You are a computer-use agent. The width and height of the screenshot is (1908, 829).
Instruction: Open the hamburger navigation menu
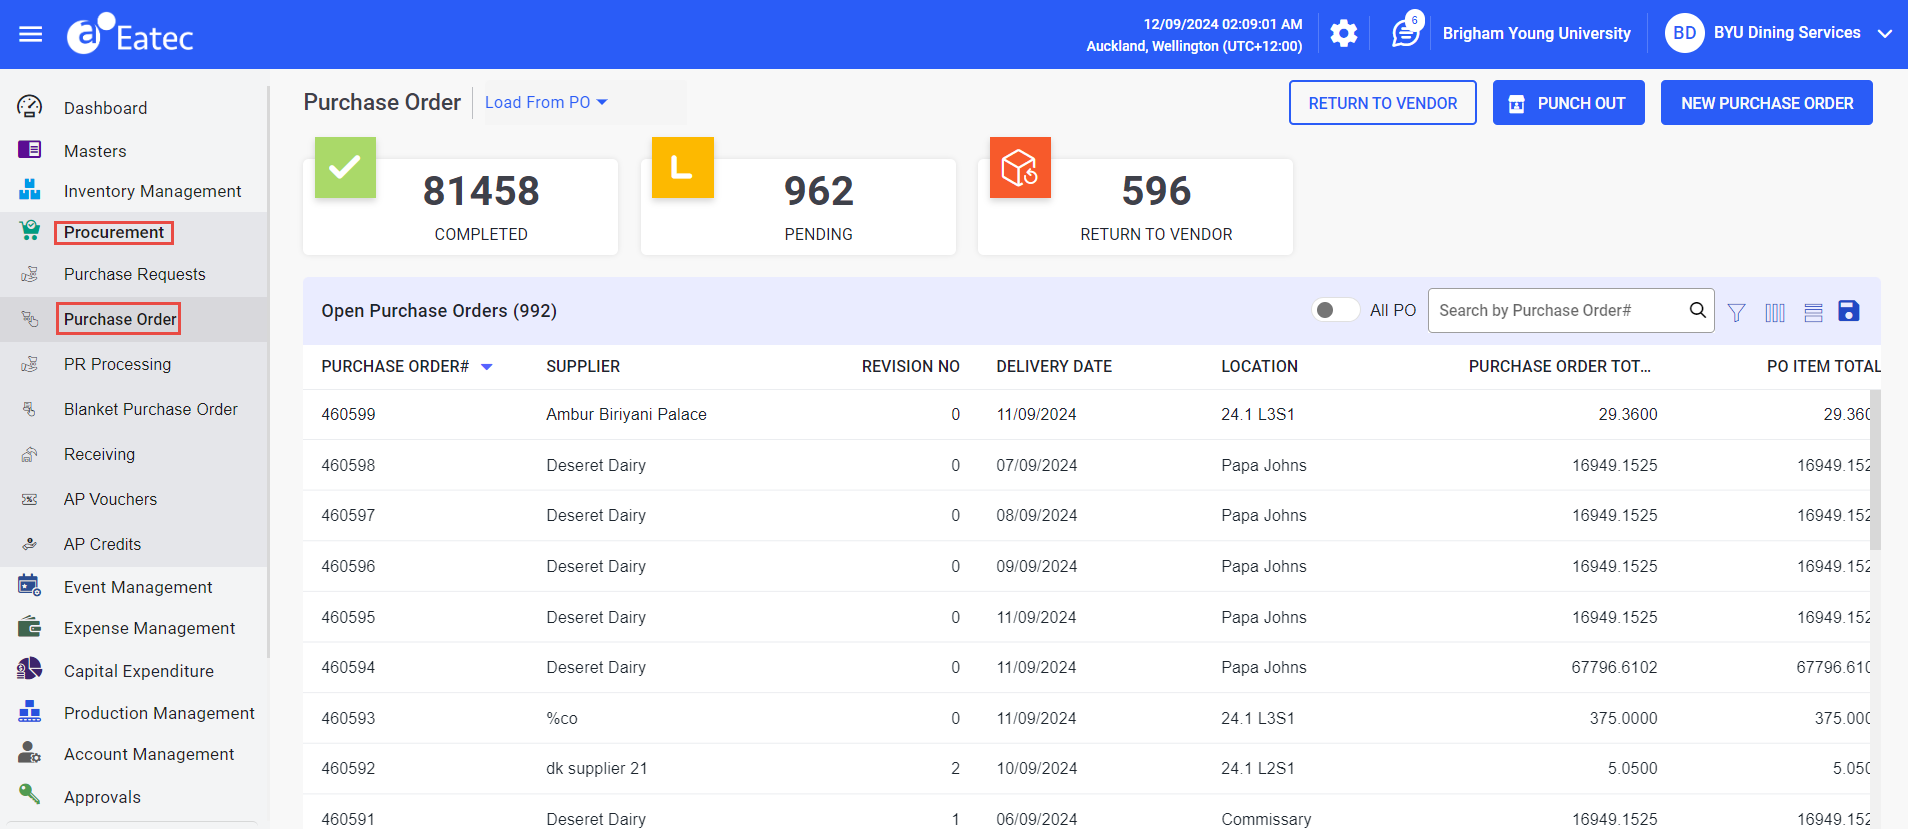(31, 34)
